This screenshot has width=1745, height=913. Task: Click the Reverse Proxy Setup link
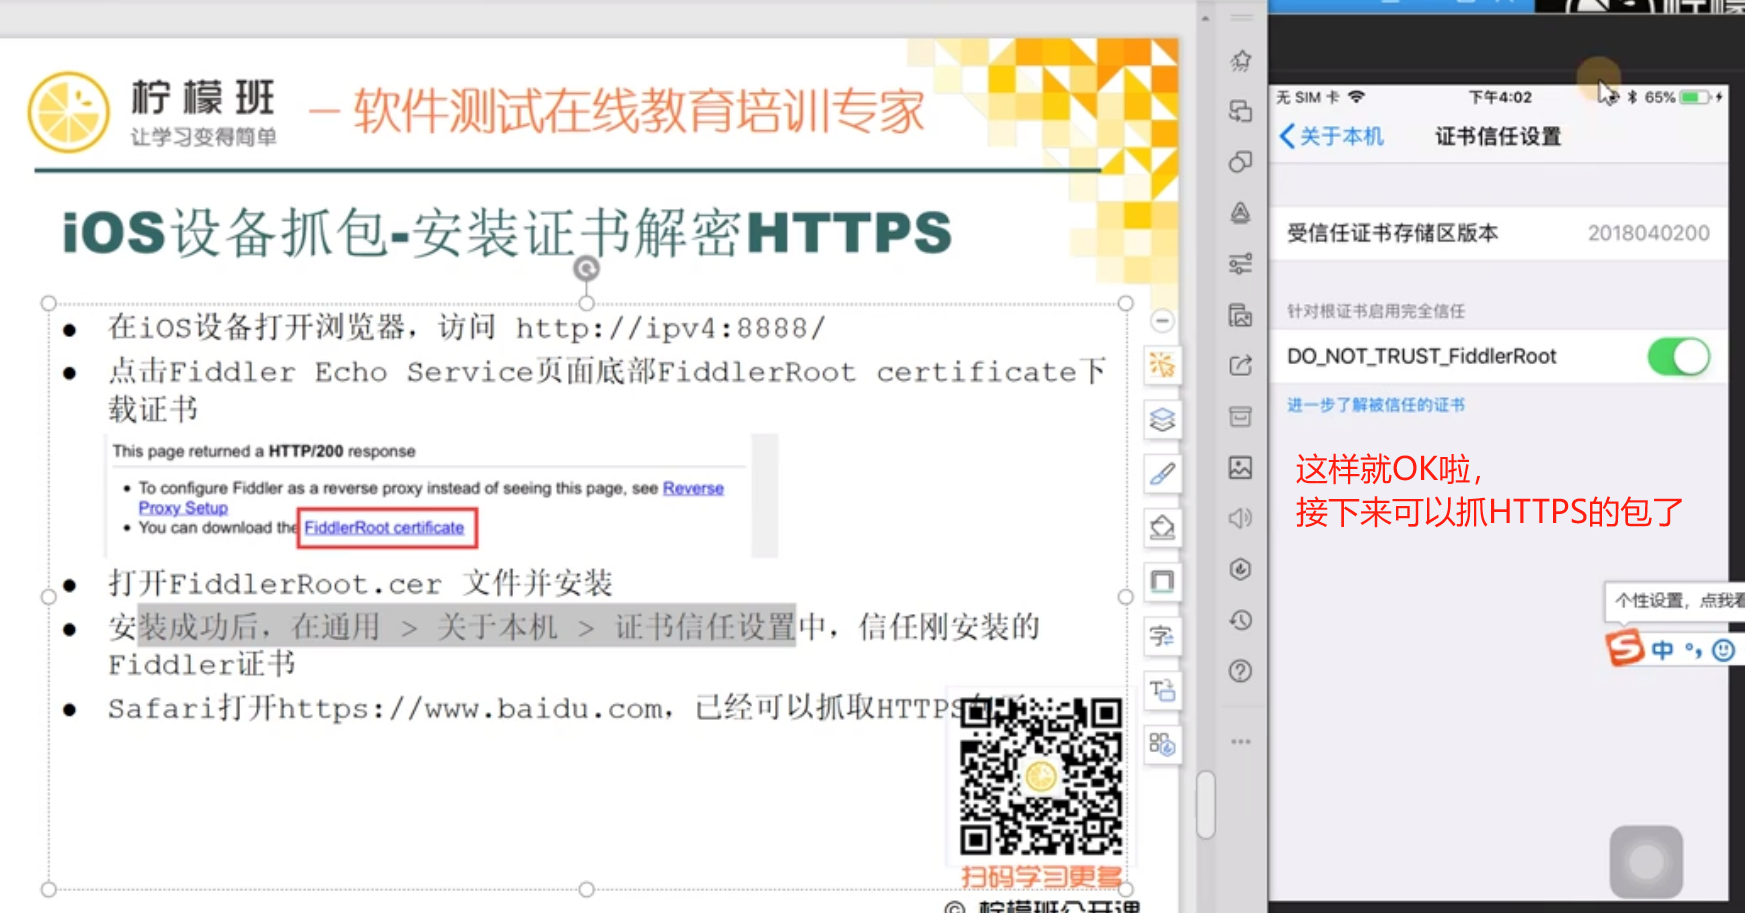(x=693, y=488)
